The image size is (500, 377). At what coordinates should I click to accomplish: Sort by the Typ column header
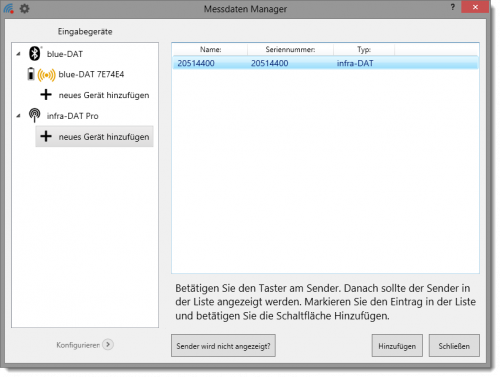364,50
